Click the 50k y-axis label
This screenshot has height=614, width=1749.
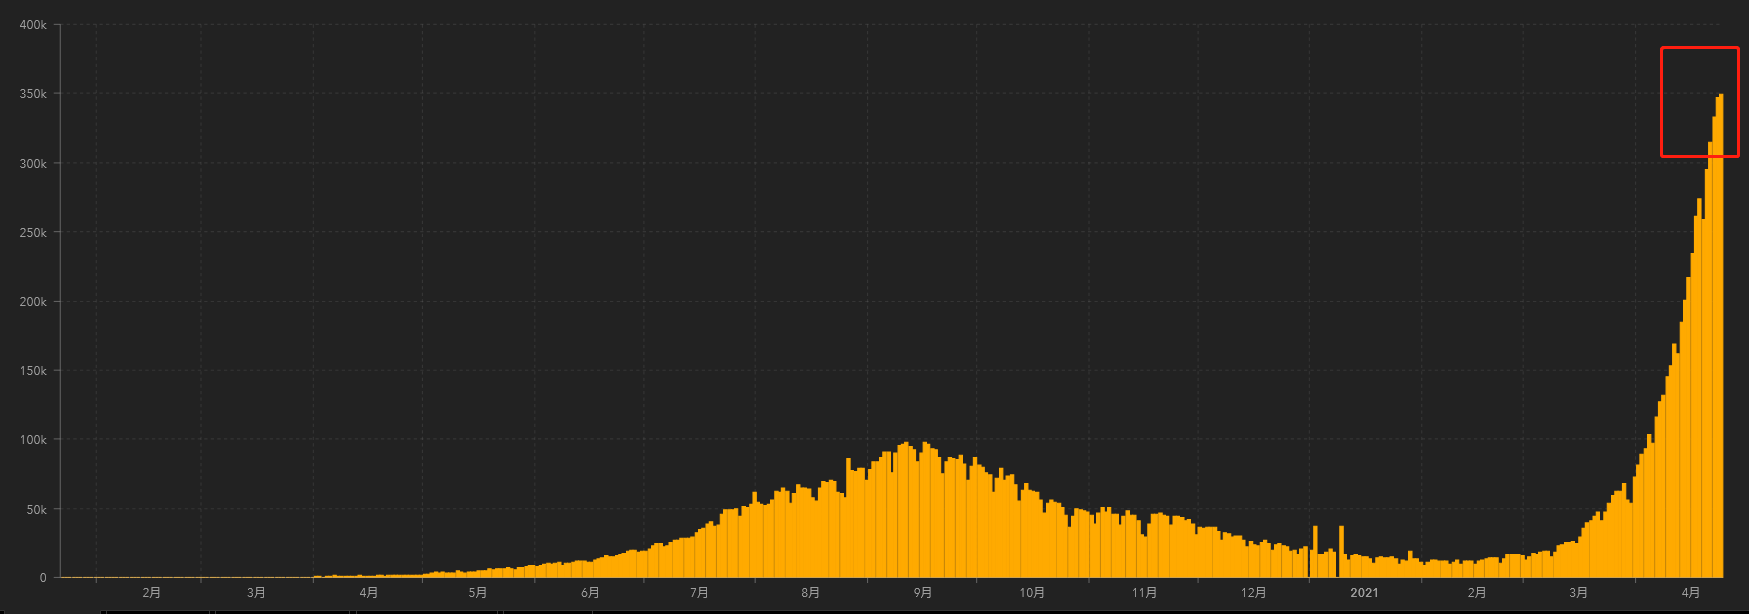coord(37,509)
